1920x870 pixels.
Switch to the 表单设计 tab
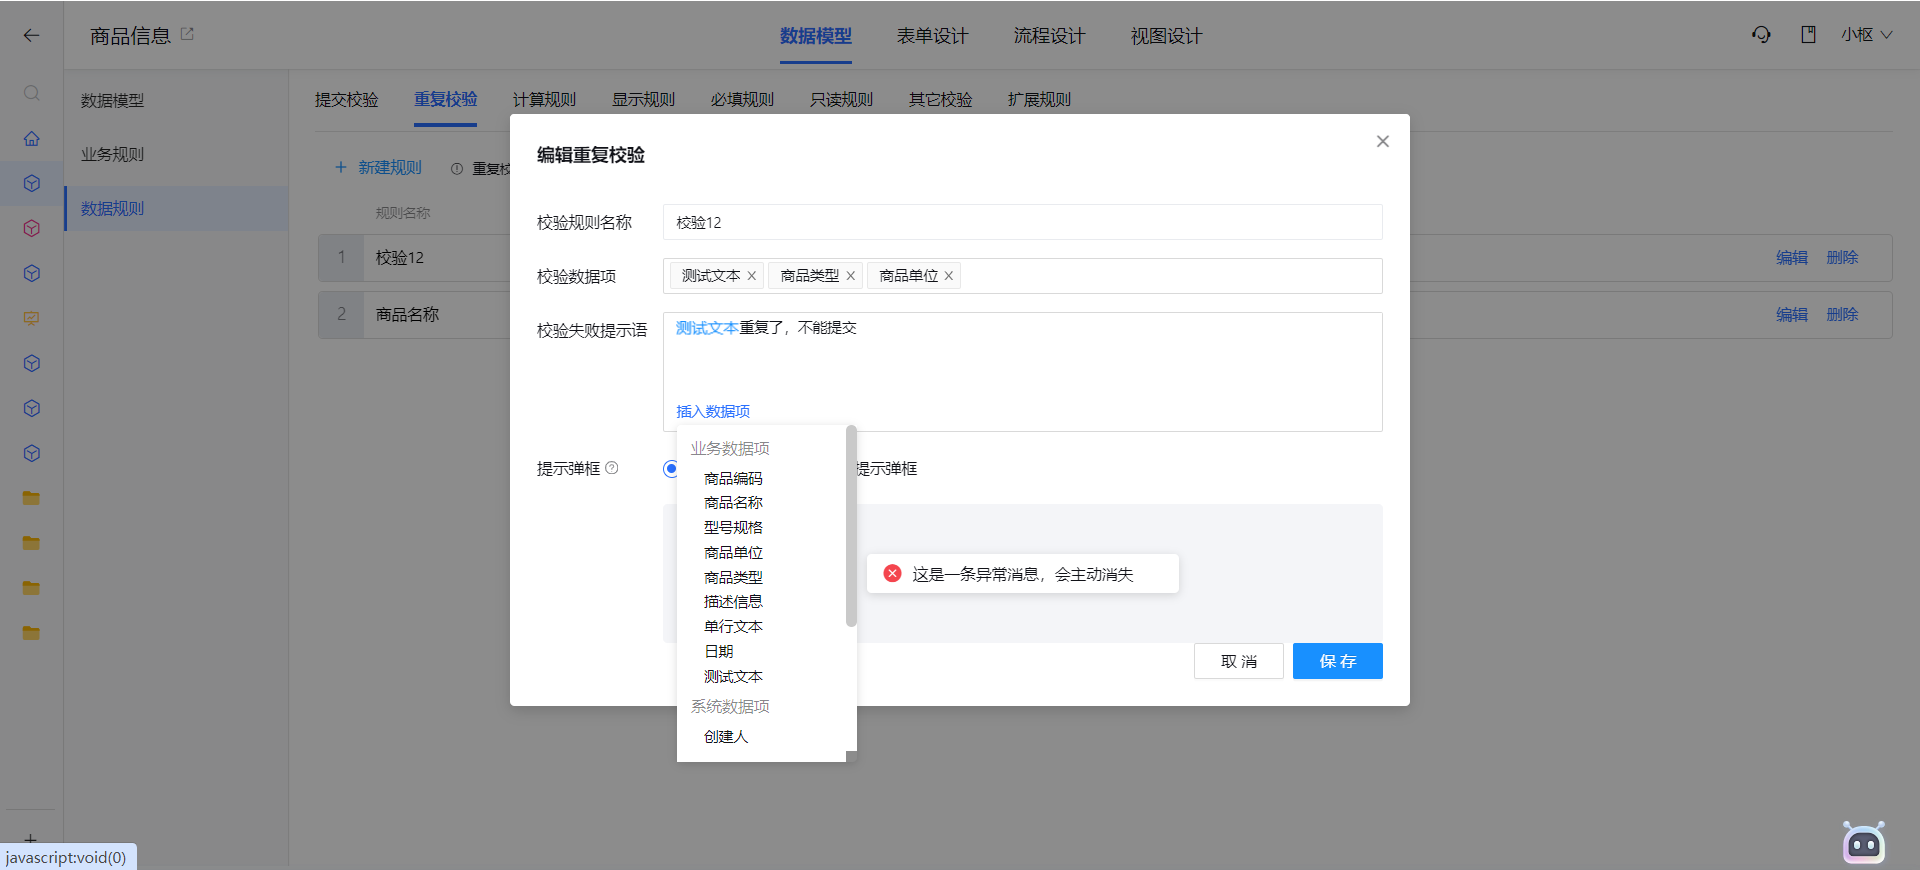click(932, 36)
